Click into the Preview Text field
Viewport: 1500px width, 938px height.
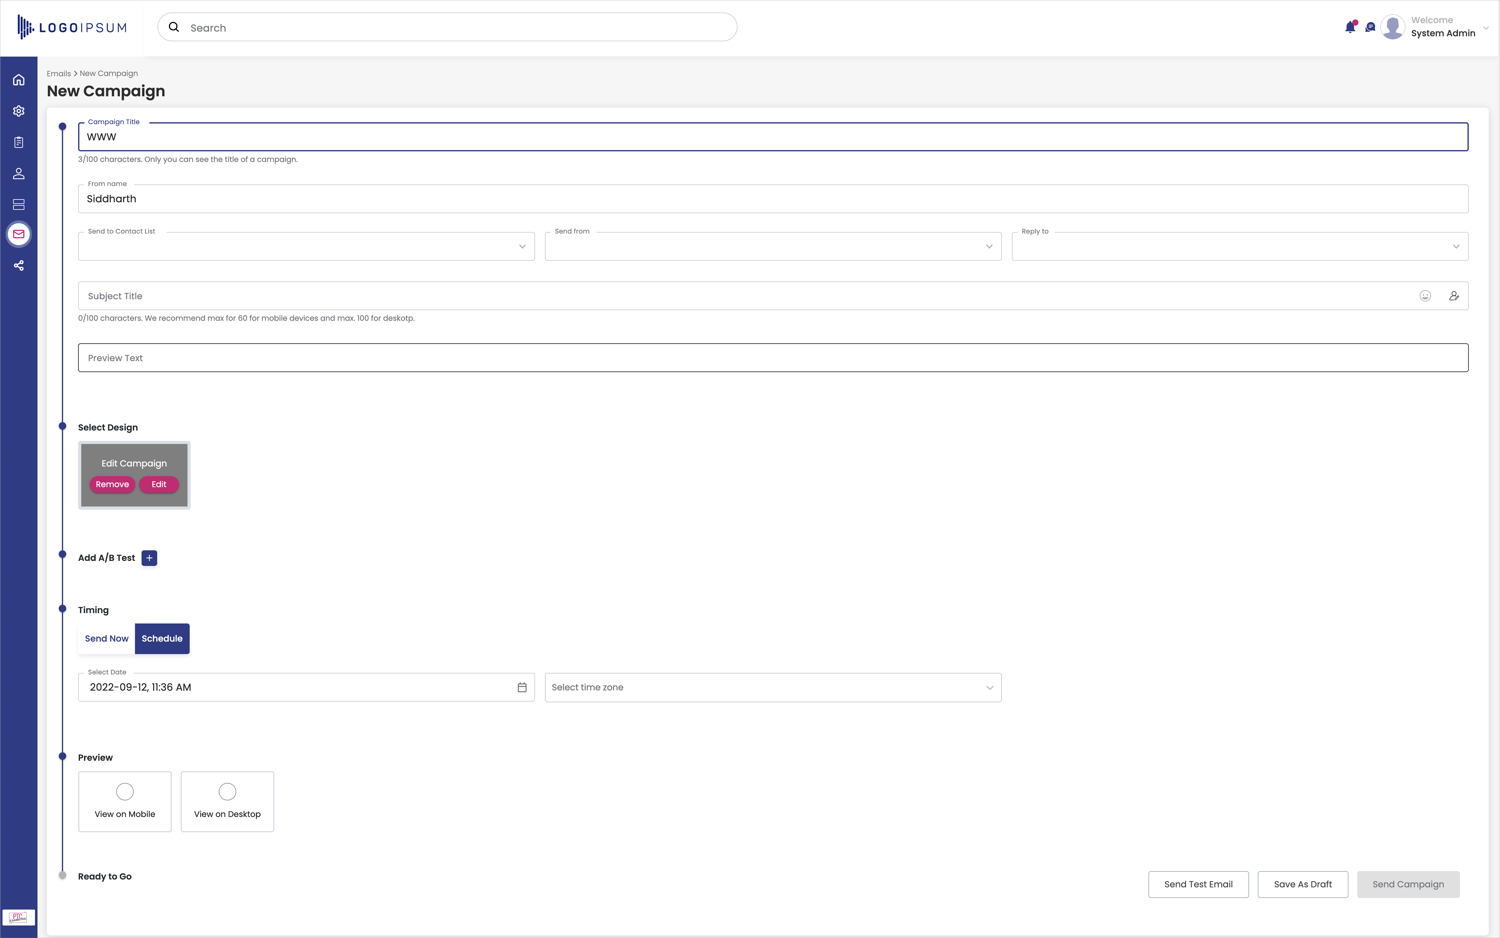coord(773,358)
